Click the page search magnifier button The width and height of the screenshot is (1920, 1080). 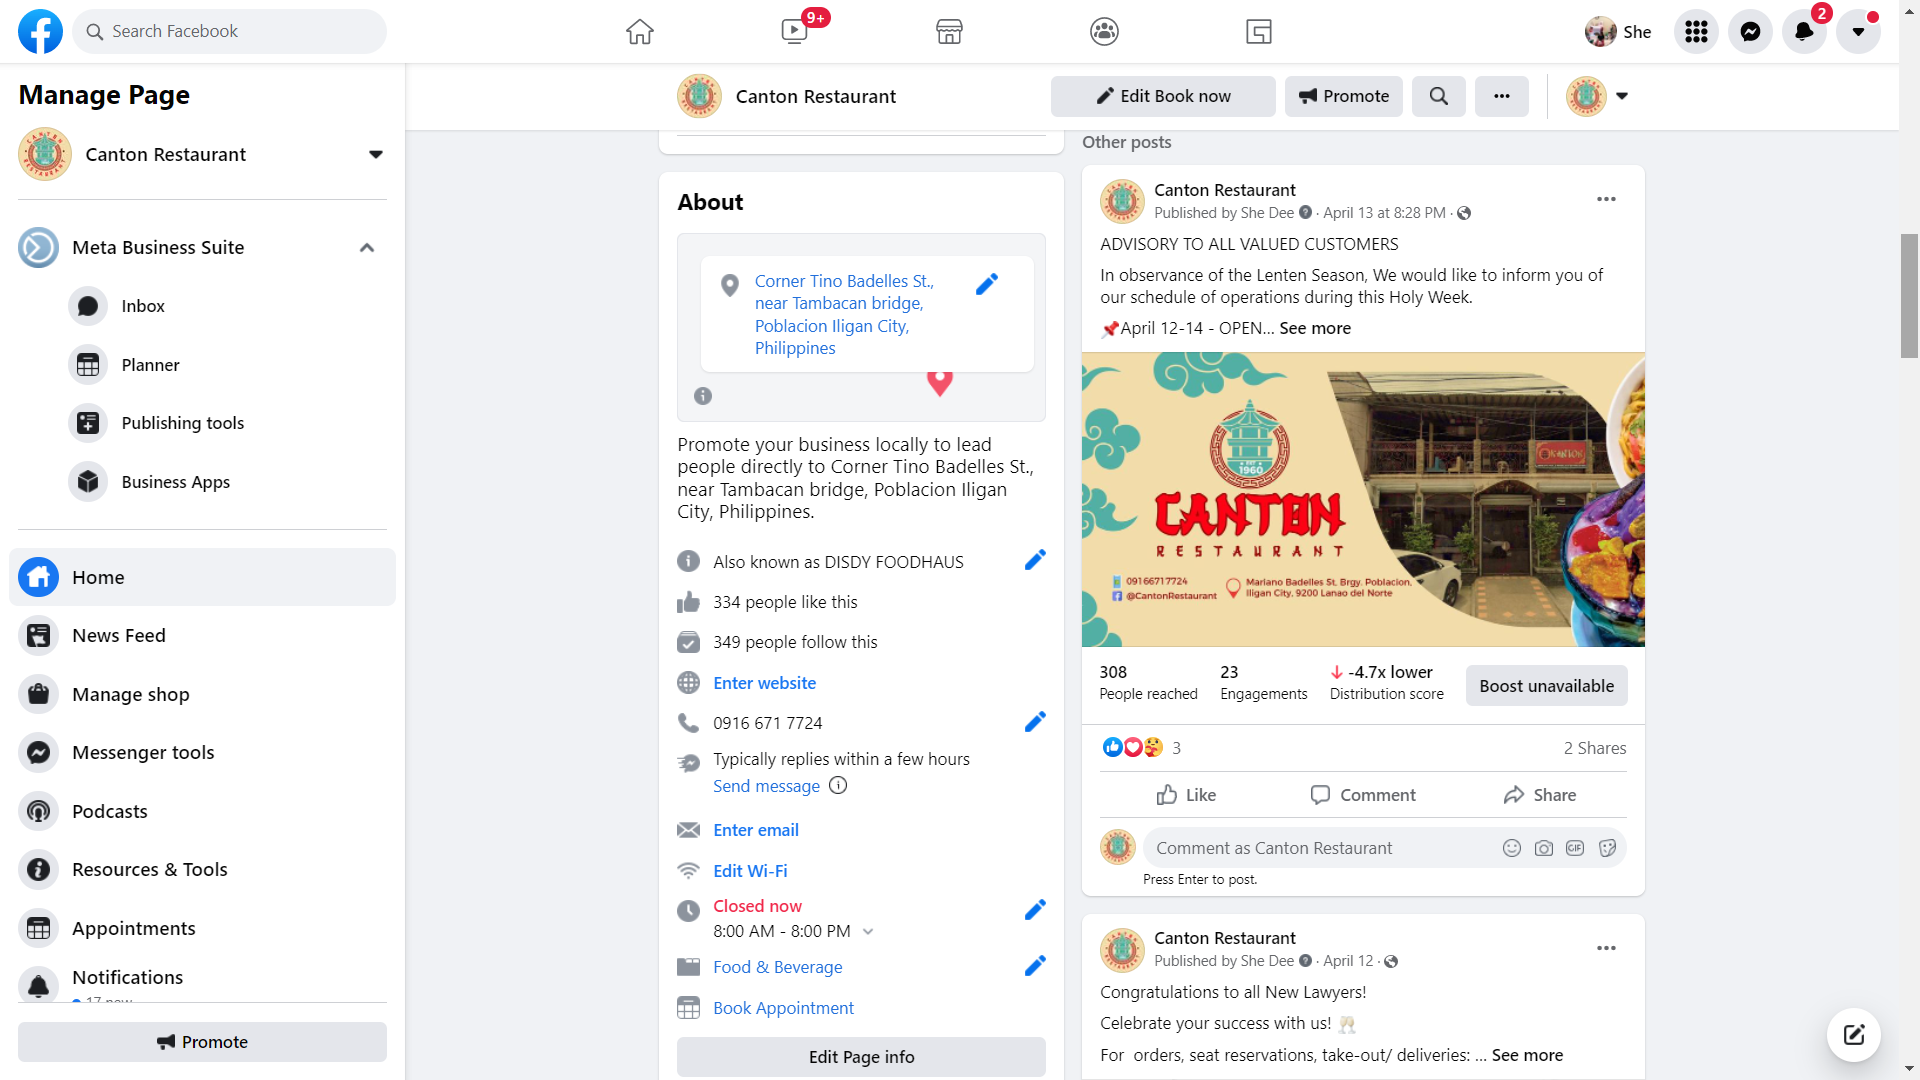pyautogui.click(x=1438, y=96)
